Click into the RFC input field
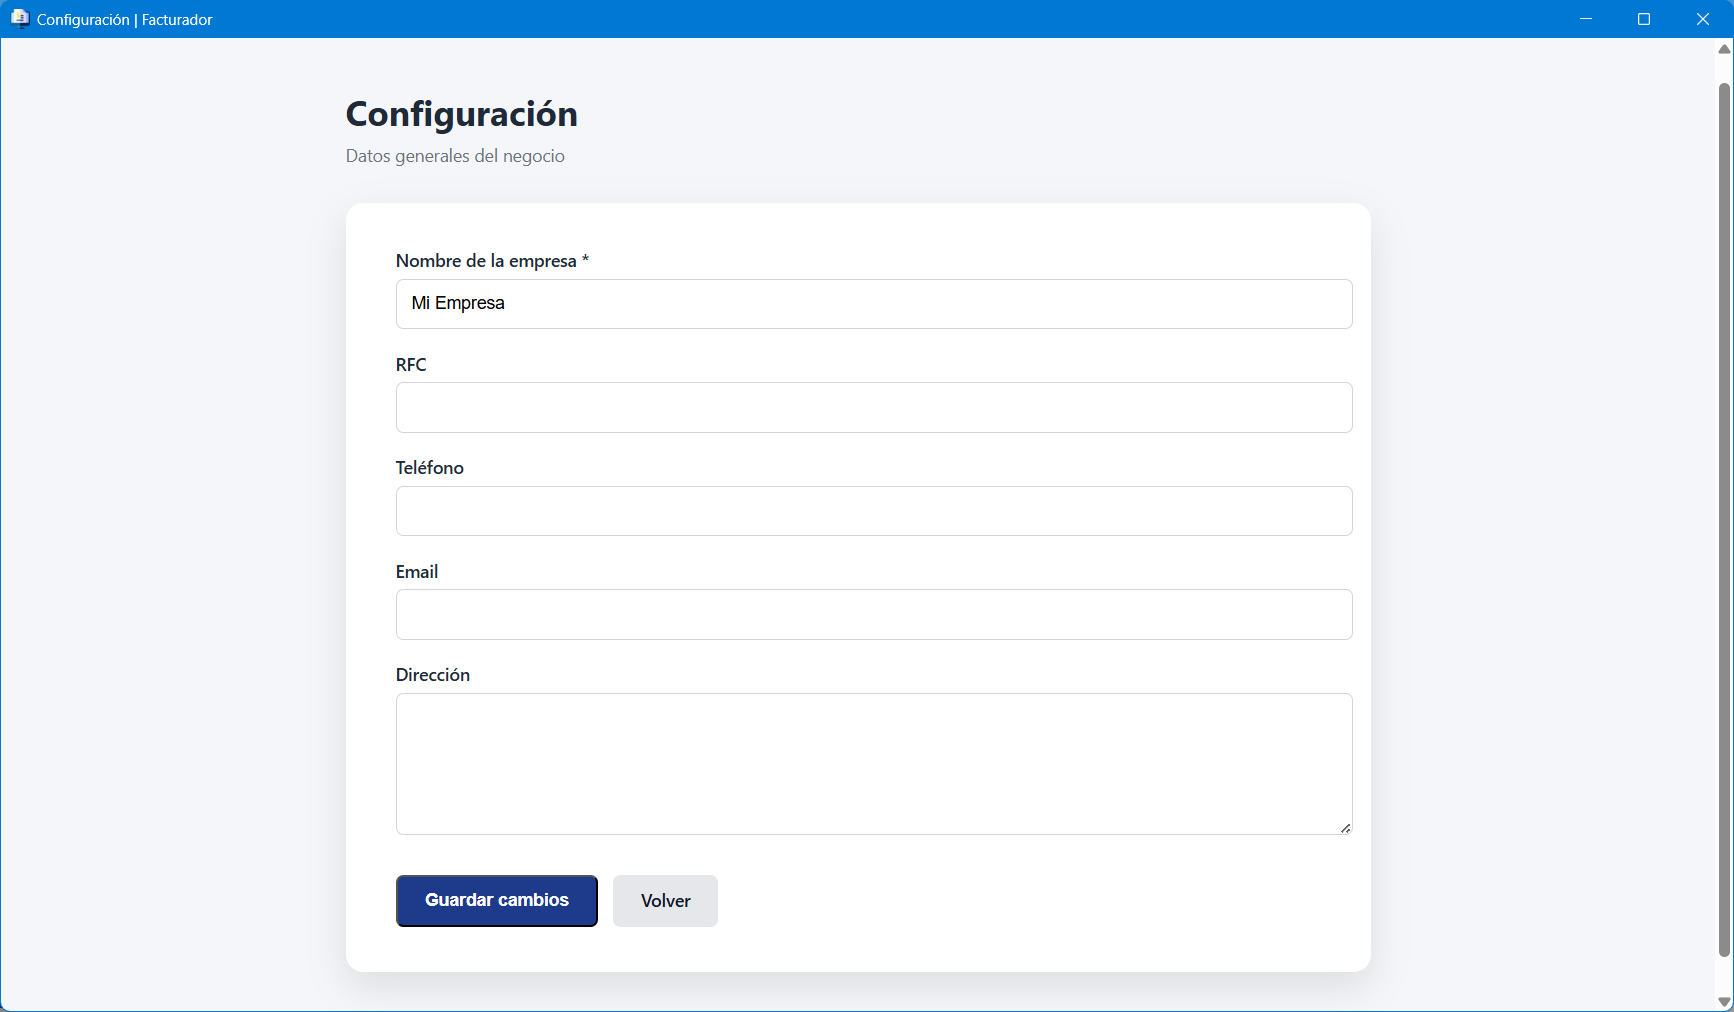The height and width of the screenshot is (1012, 1734). pyautogui.click(x=873, y=408)
